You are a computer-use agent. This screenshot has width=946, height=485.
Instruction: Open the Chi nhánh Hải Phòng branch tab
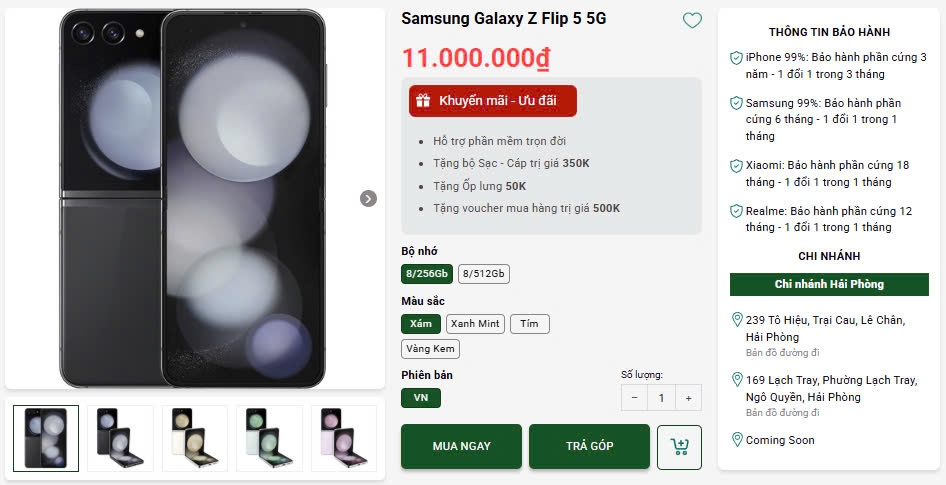[x=829, y=284]
